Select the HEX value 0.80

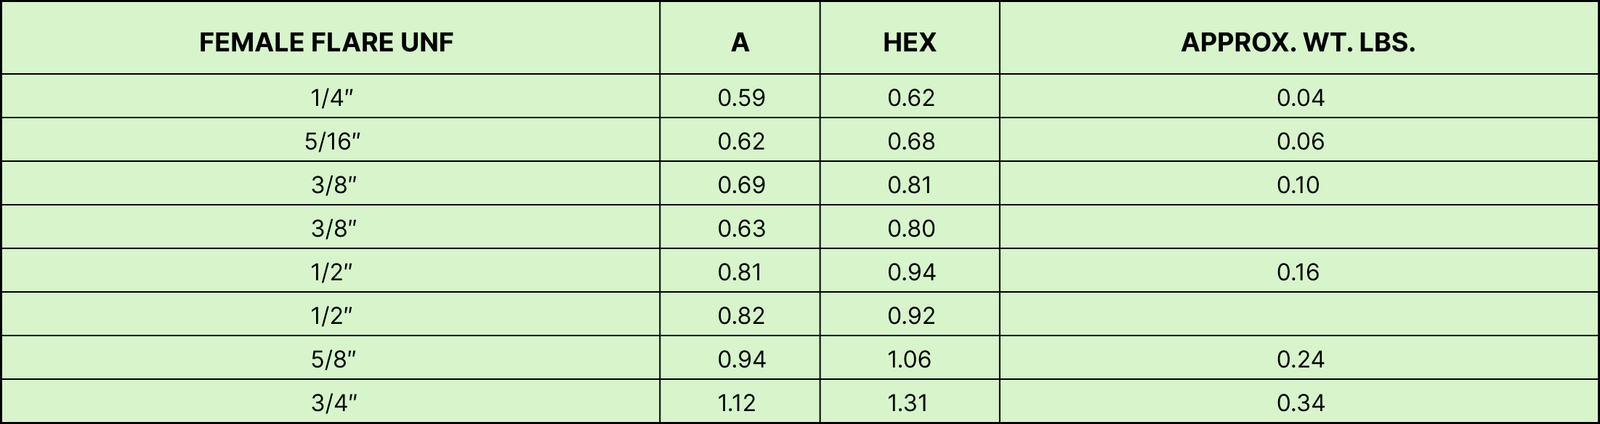click(x=911, y=229)
